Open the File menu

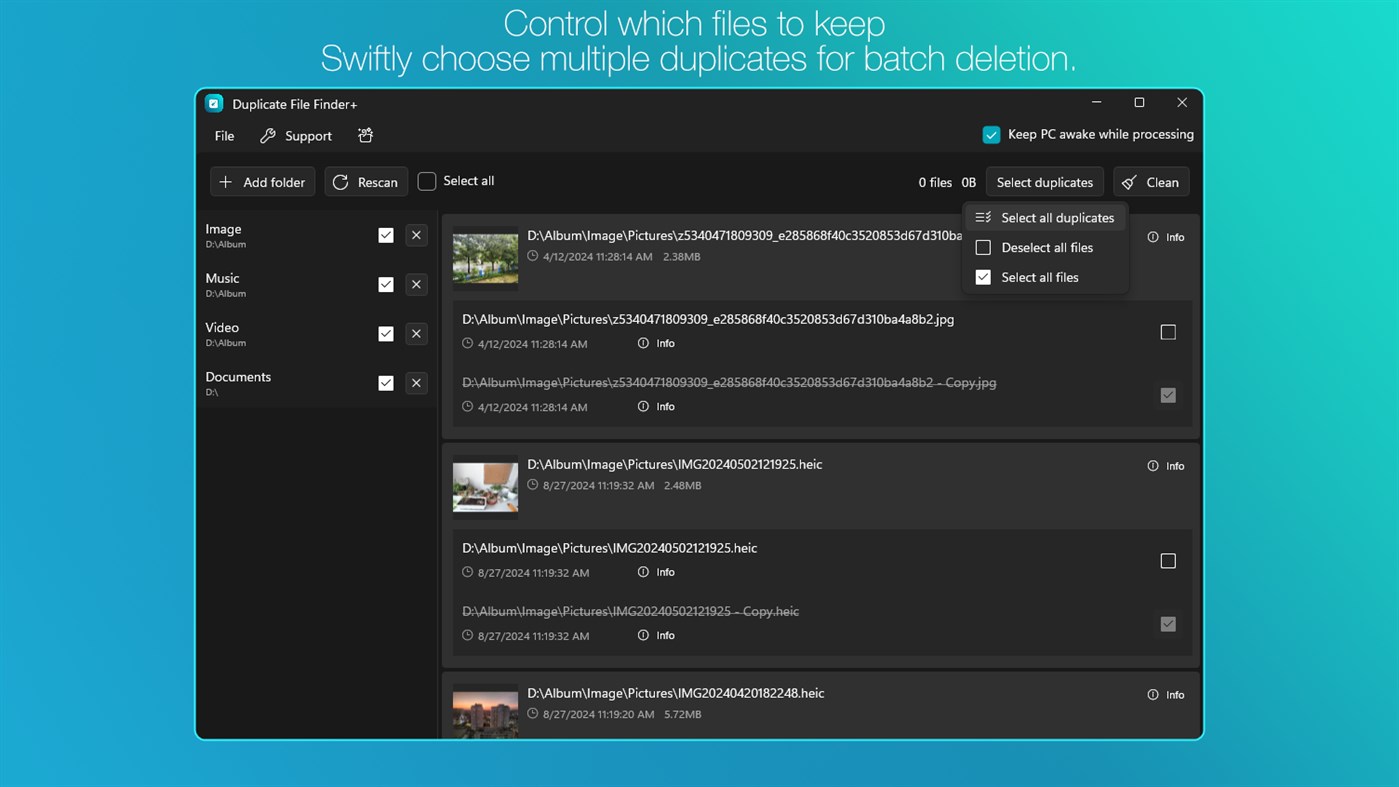pos(224,136)
